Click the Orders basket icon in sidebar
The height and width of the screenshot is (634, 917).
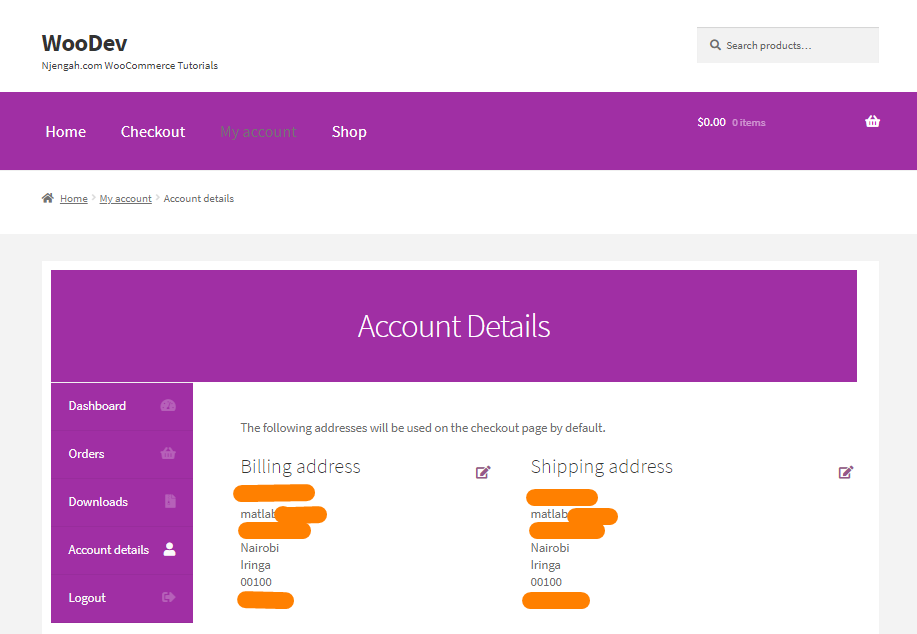pos(168,453)
